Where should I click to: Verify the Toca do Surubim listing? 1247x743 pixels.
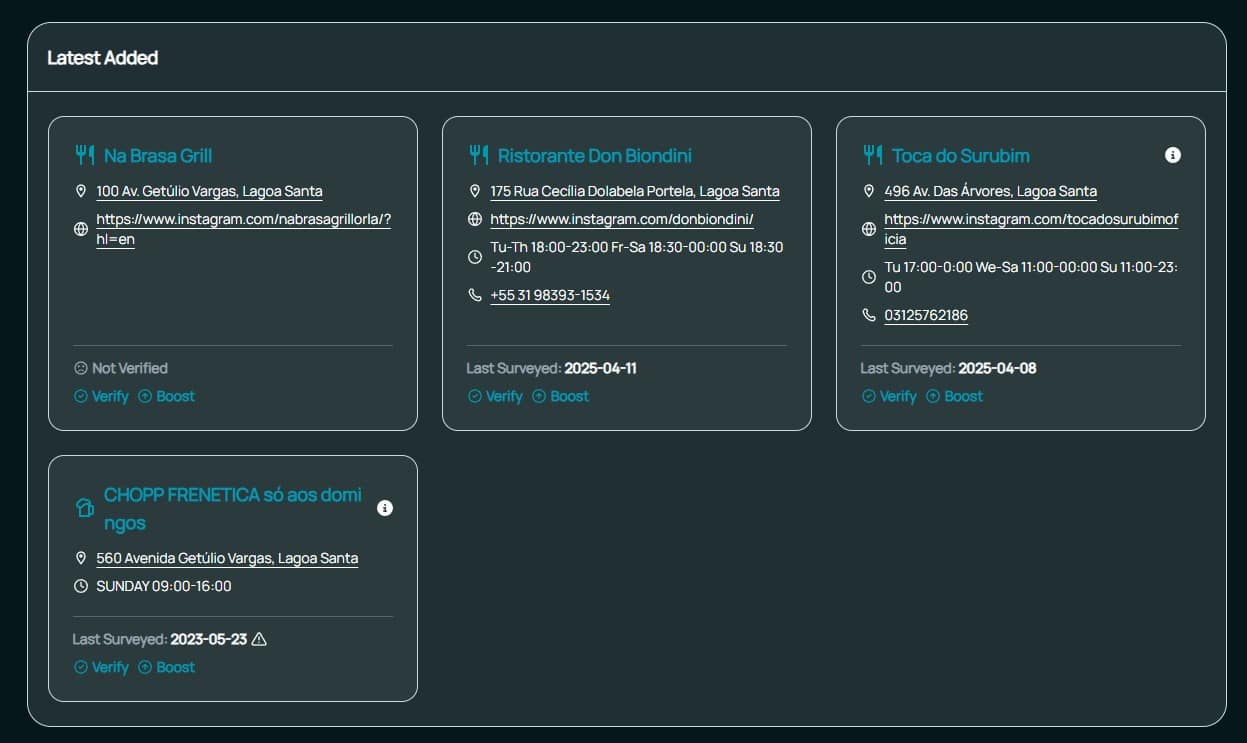click(889, 396)
